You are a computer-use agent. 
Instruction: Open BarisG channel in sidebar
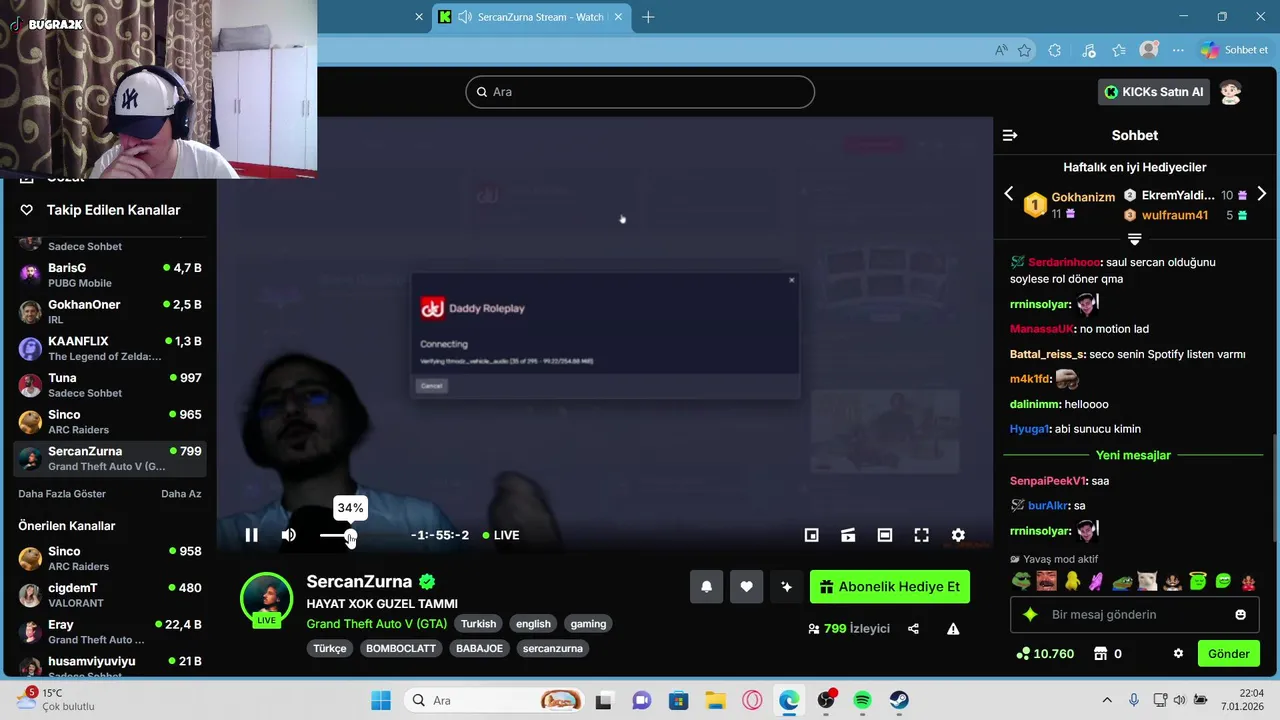click(110, 275)
